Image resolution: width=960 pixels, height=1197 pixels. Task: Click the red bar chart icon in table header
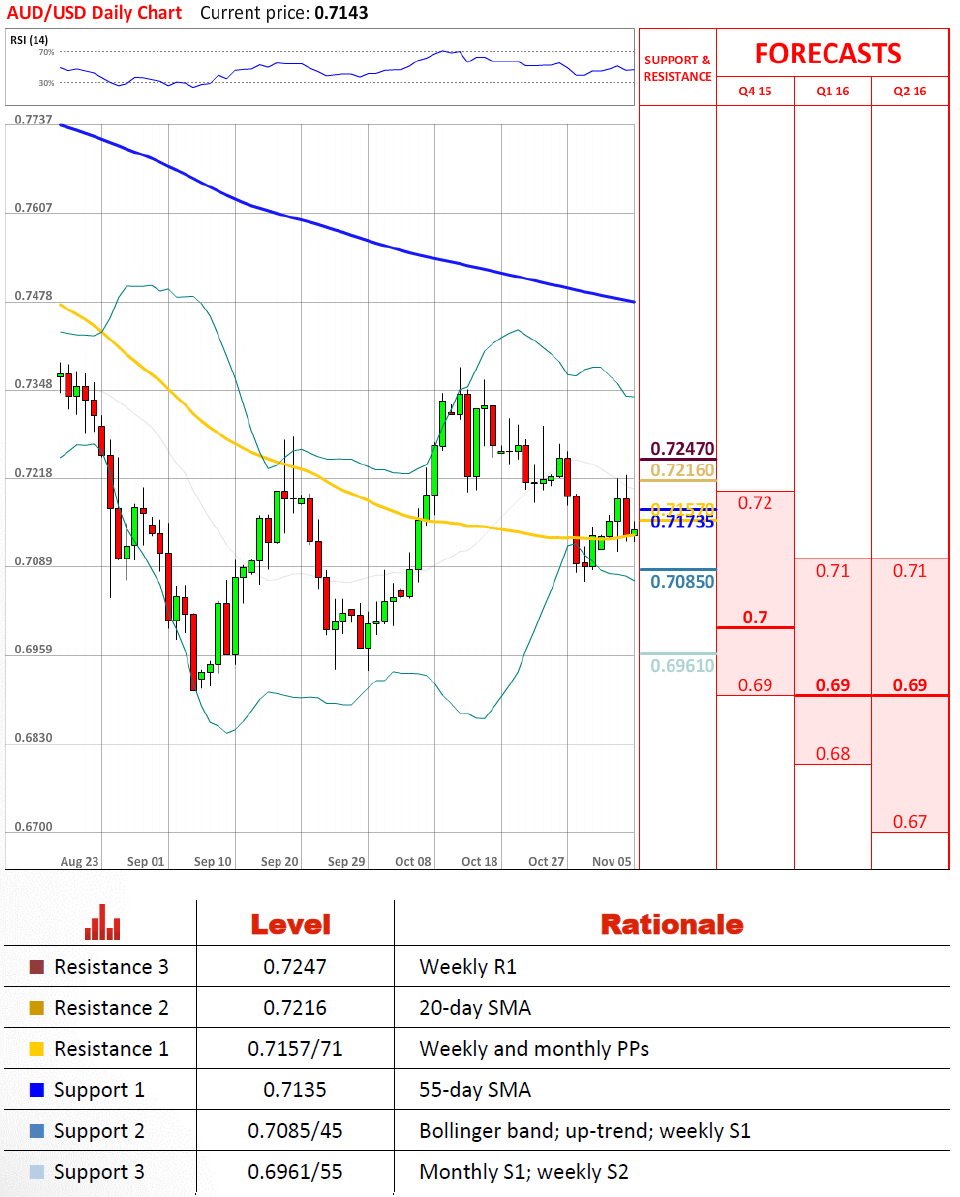(102, 922)
